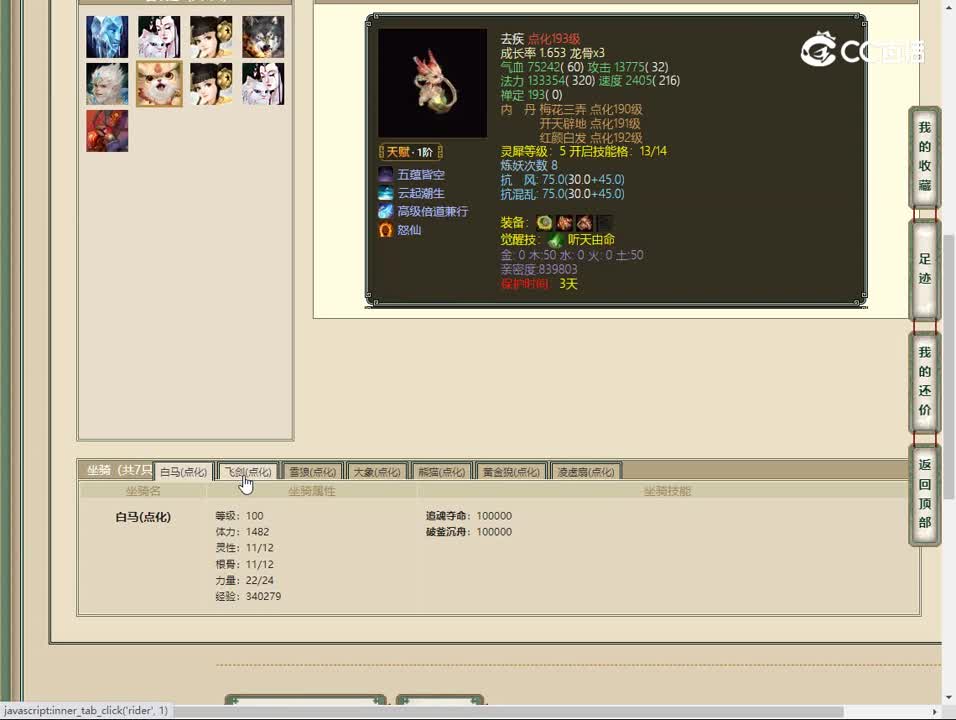This screenshot has width=956, height=720.
Task: Click the 保护时间 3天 line
Action: pos(539,283)
